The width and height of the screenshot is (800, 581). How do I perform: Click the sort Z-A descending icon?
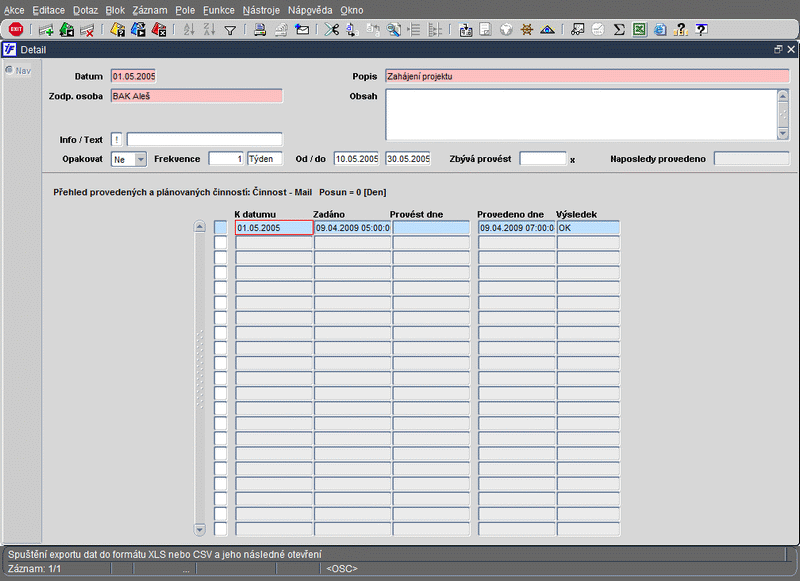tap(210, 30)
